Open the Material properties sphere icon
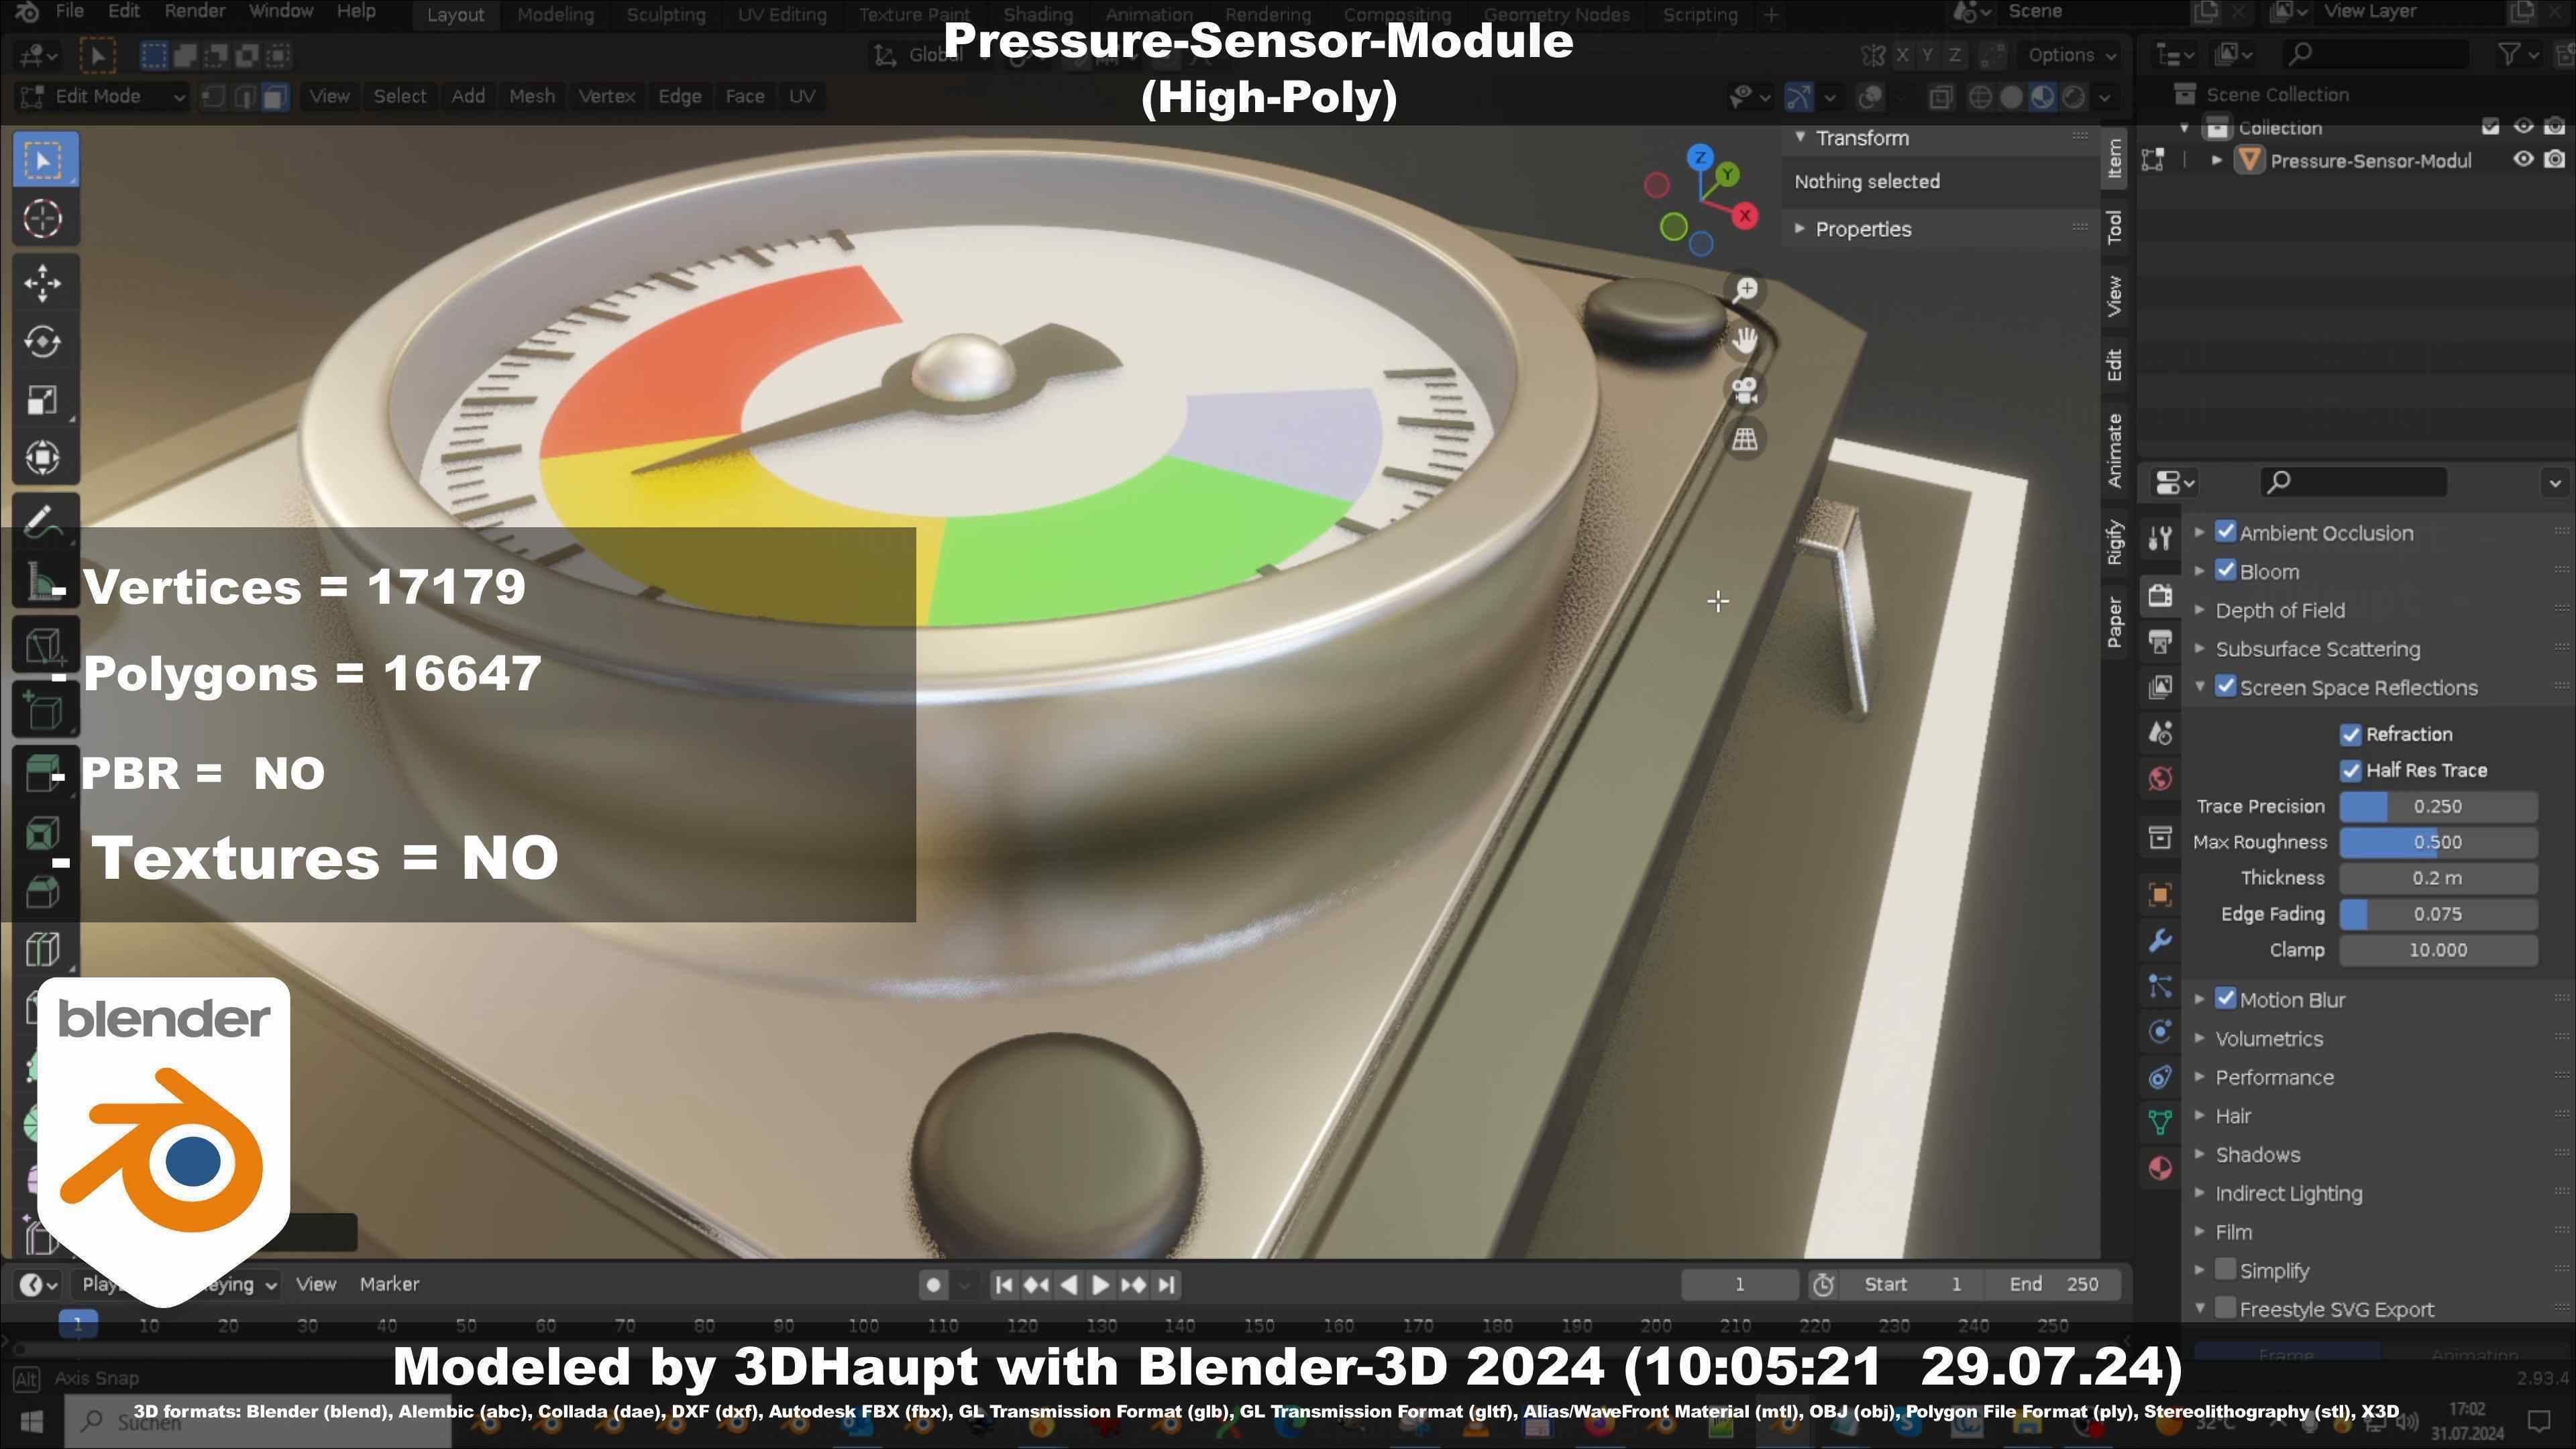The height and width of the screenshot is (1449, 2576). (x=2160, y=1168)
